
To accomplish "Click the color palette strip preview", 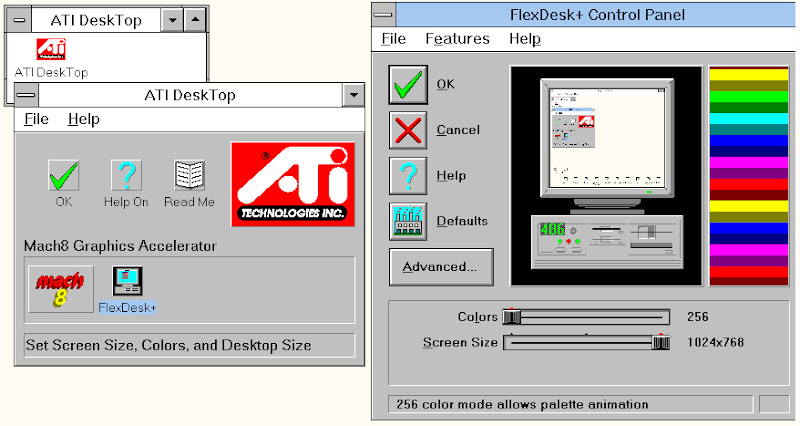I will (749, 176).
